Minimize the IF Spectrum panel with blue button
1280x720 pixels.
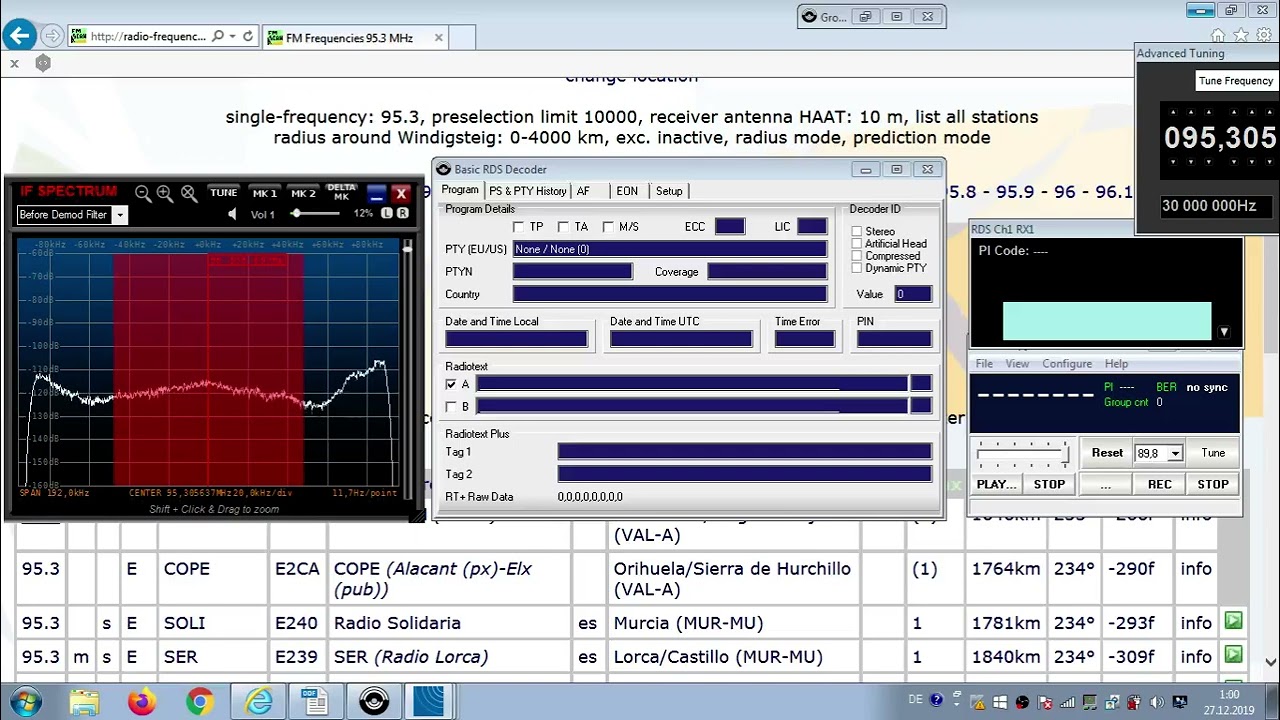(376, 193)
